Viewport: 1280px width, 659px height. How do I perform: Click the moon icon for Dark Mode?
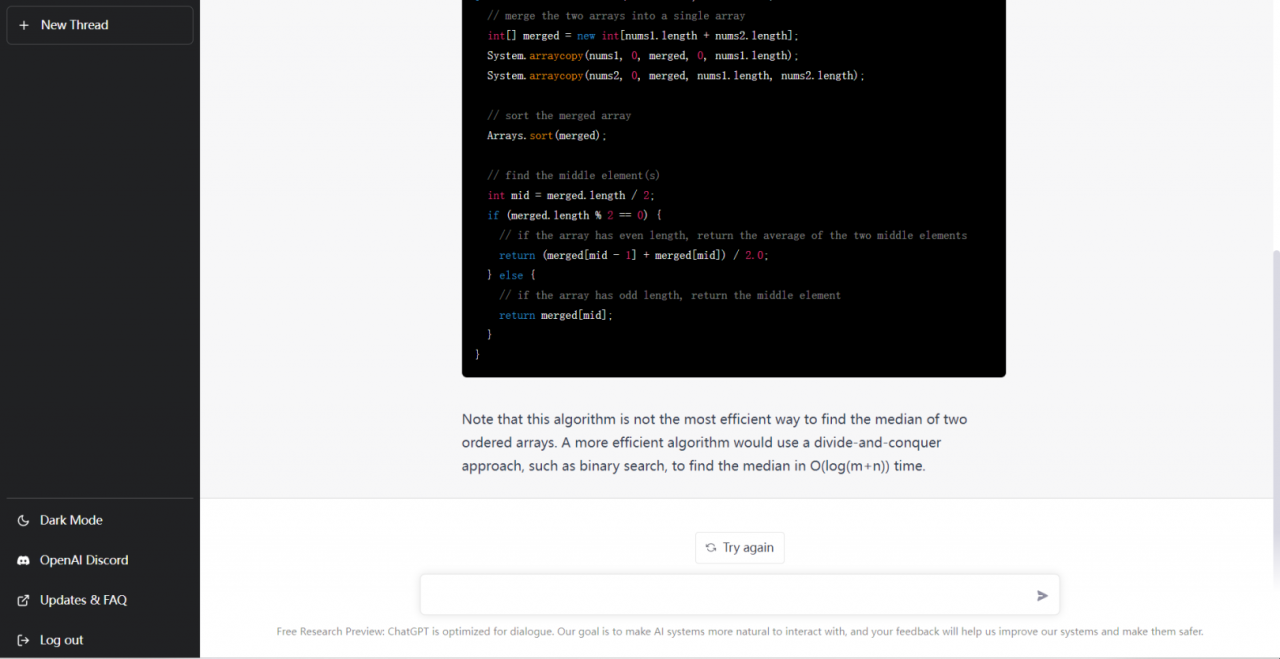[x=24, y=520]
